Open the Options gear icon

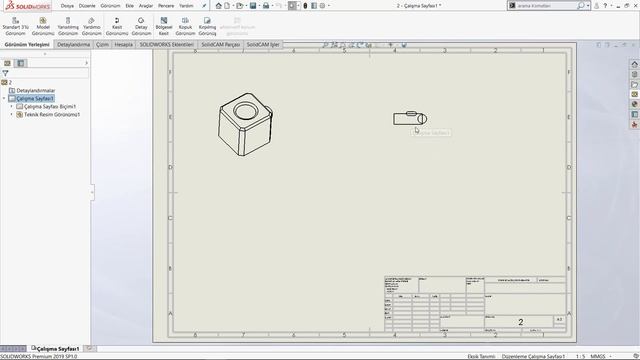(322, 6)
